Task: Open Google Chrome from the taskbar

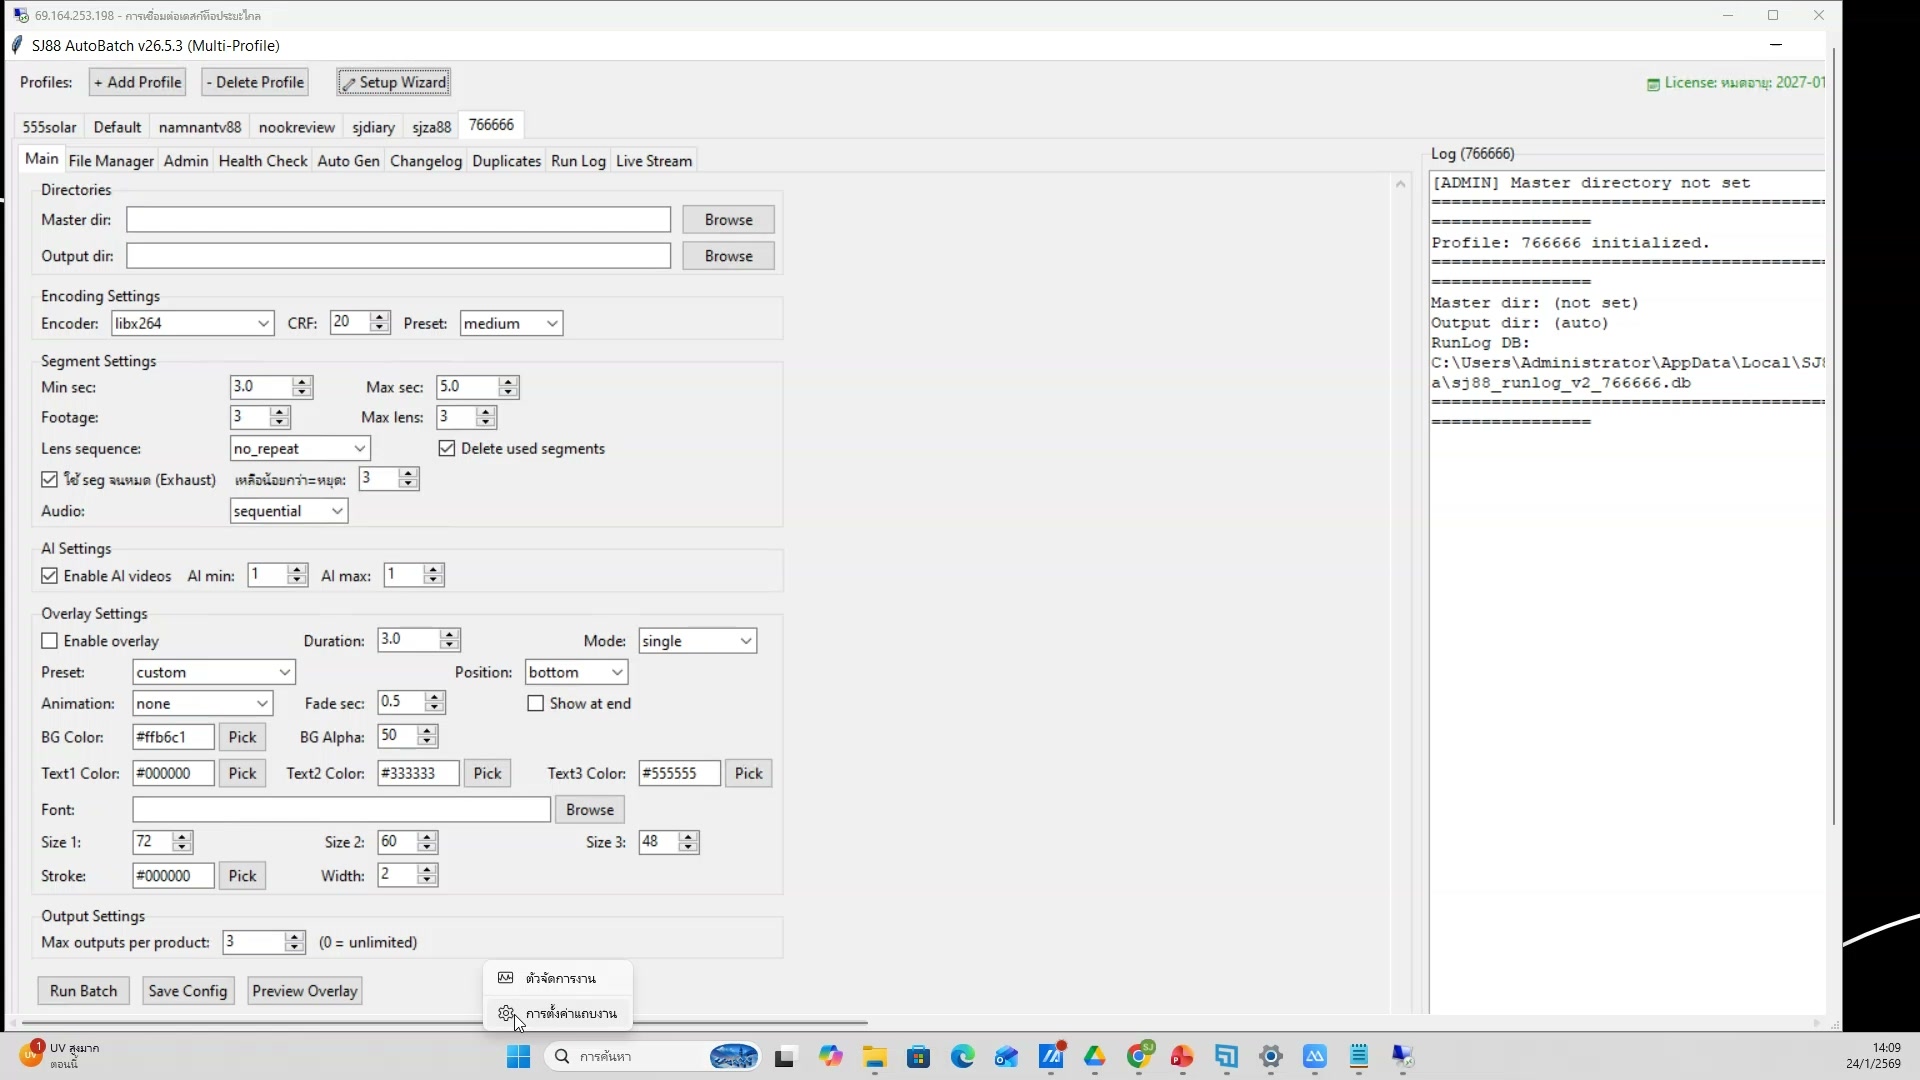Action: click(1139, 1057)
